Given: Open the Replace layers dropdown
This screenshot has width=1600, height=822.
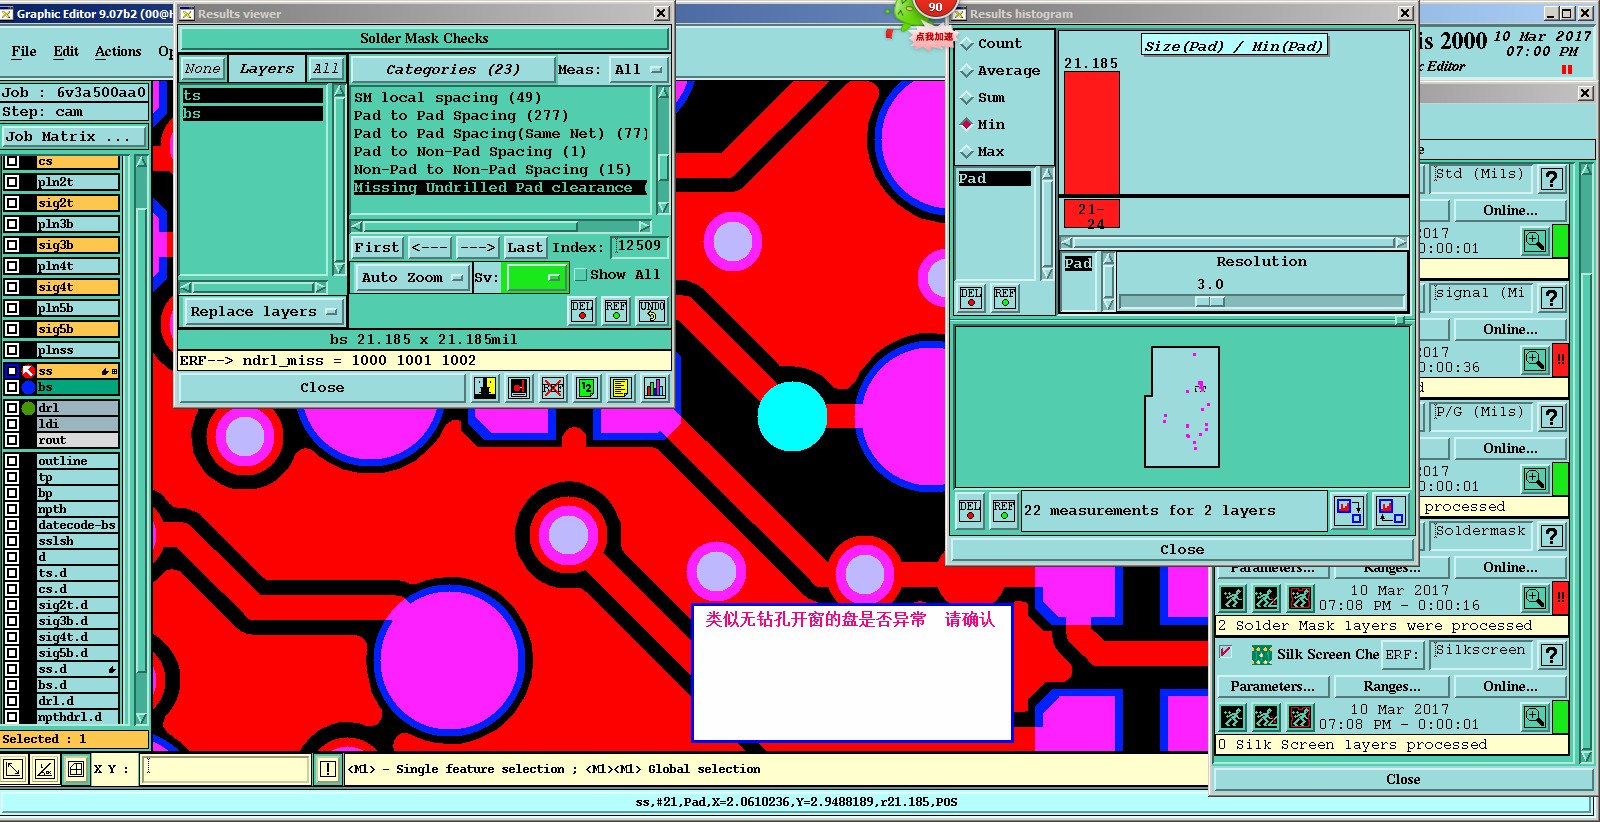Looking at the screenshot, I should point(264,312).
